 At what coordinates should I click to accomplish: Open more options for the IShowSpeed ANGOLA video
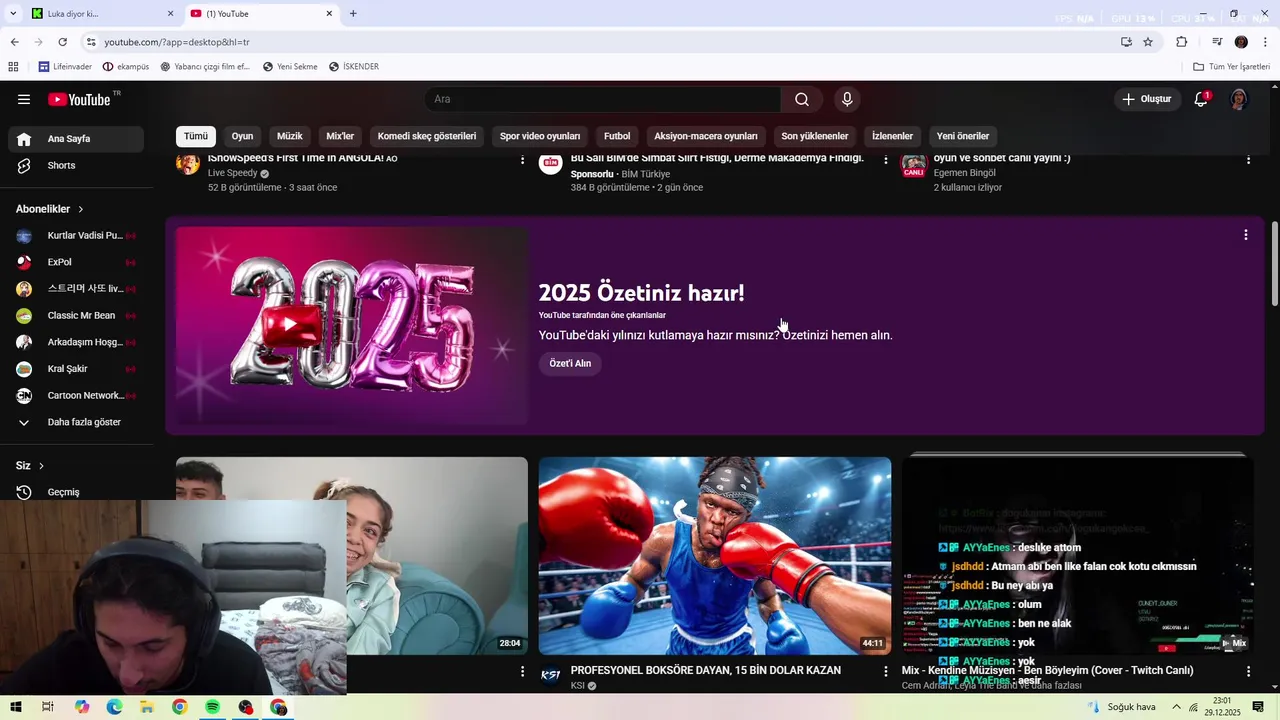(x=522, y=159)
